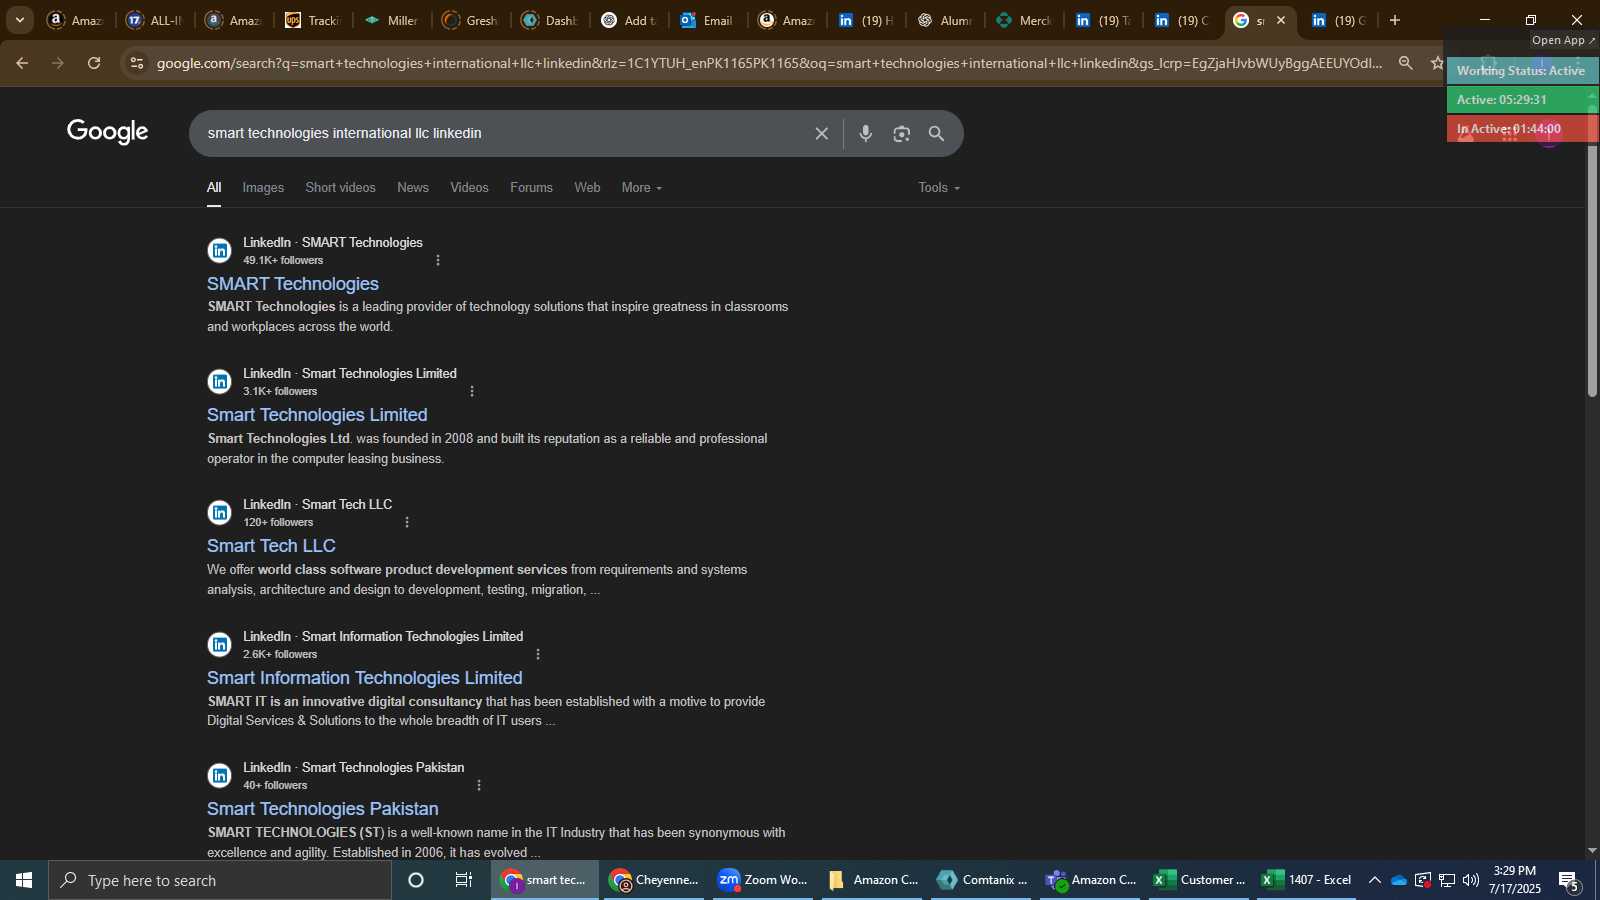Open the 1407 Excel taskbar window
Screen dimensions: 1600x900
click(x=1308, y=881)
